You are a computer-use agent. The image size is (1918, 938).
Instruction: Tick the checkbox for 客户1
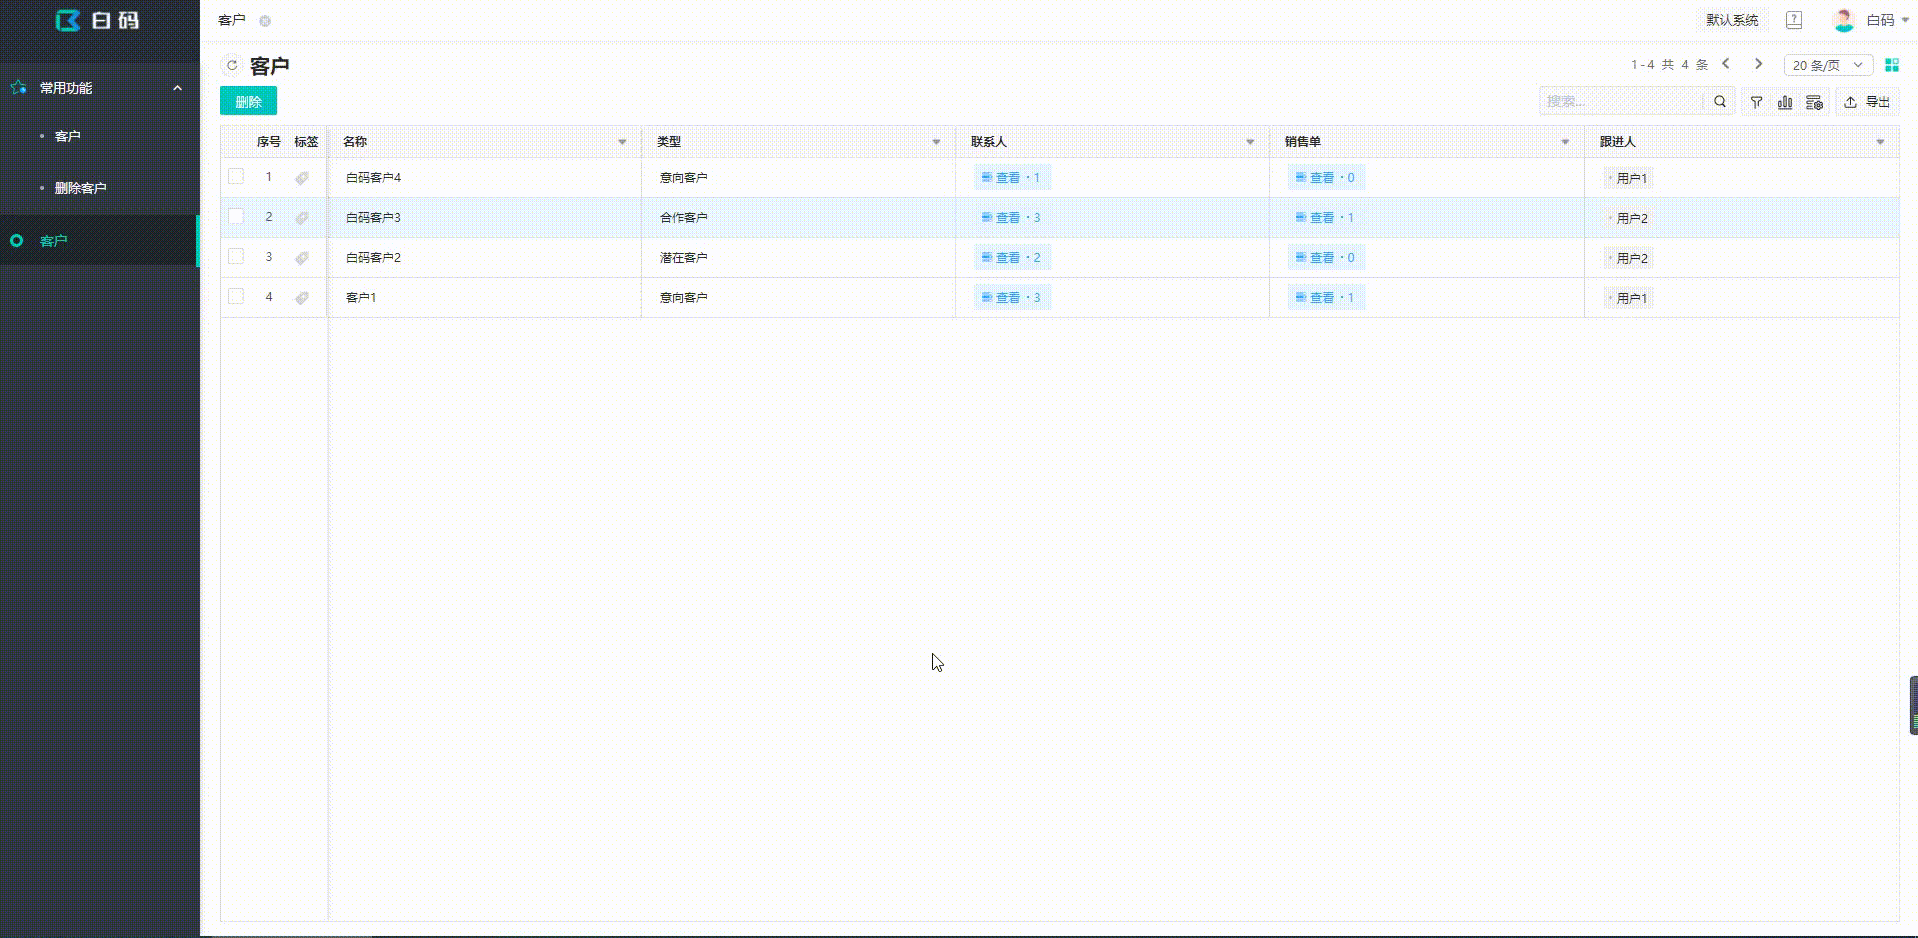(236, 297)
